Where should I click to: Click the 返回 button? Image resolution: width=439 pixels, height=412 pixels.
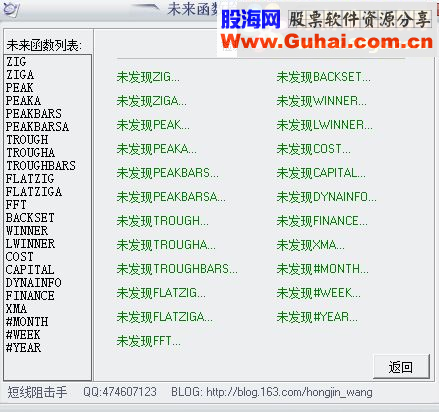[401, 367]
